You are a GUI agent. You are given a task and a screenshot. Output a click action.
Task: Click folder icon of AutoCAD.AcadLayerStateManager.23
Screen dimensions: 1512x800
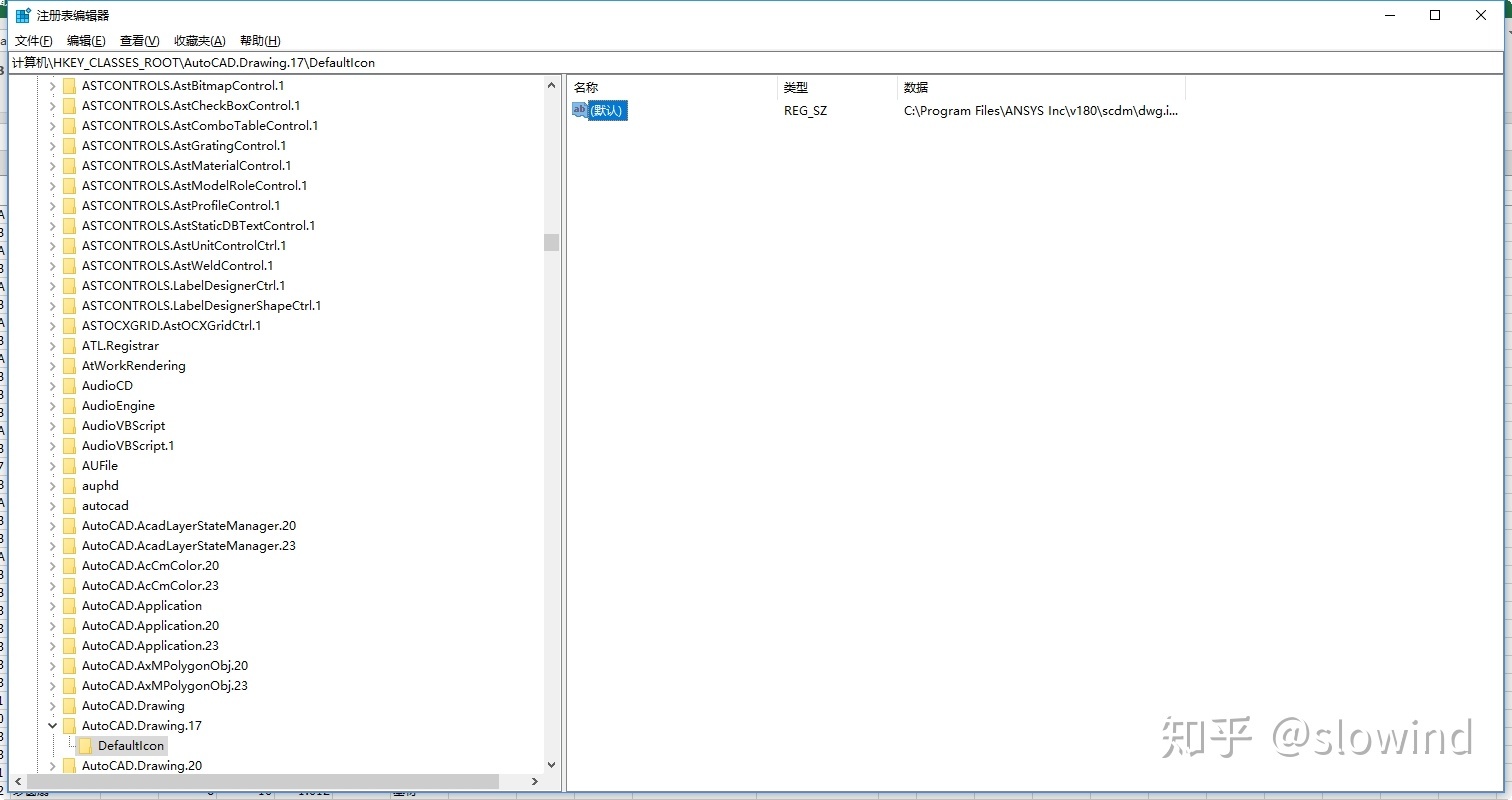69,546
